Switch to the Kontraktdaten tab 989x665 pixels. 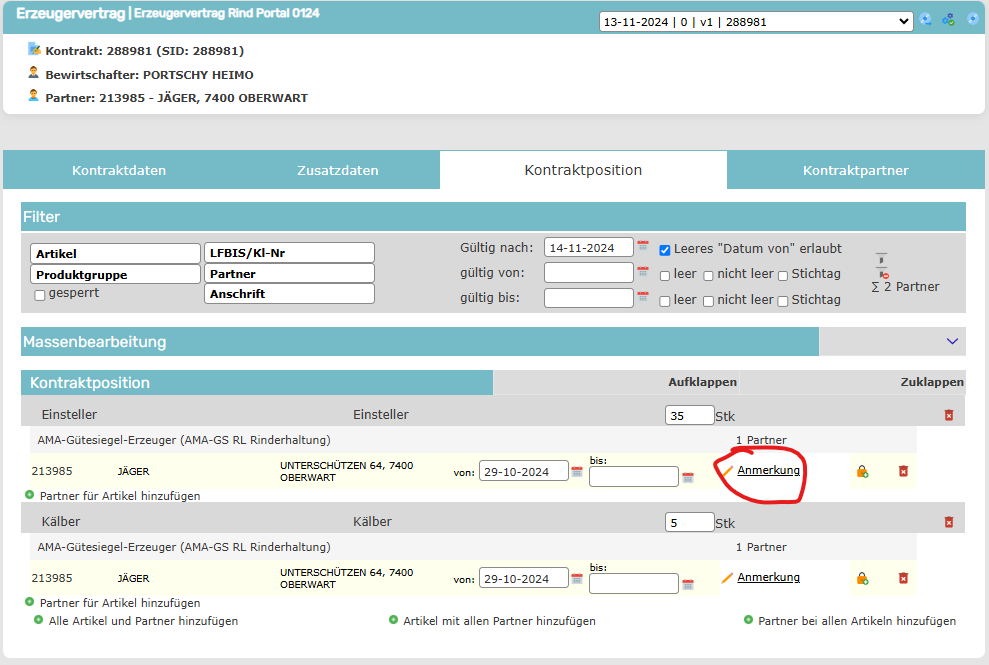pyautogui.click(x=119, y=170)
